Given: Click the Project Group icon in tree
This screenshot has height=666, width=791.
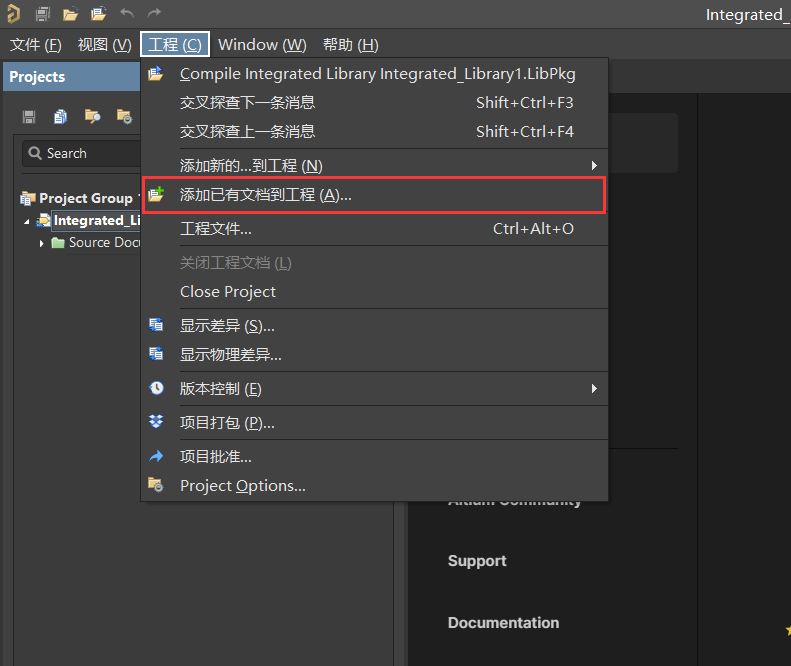Looking at the screenshot, I should click(x=28, y=198).
